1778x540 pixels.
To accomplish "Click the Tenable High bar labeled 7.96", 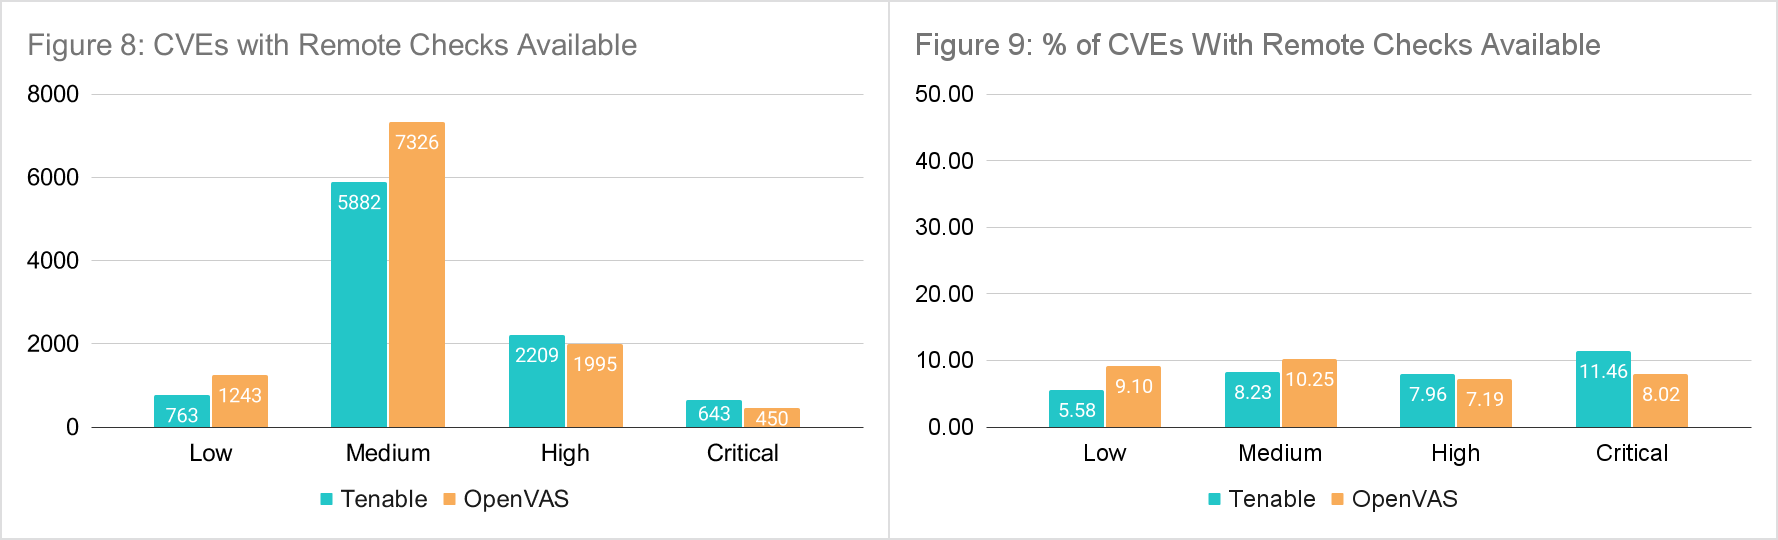I will [x=1428, y=401].
